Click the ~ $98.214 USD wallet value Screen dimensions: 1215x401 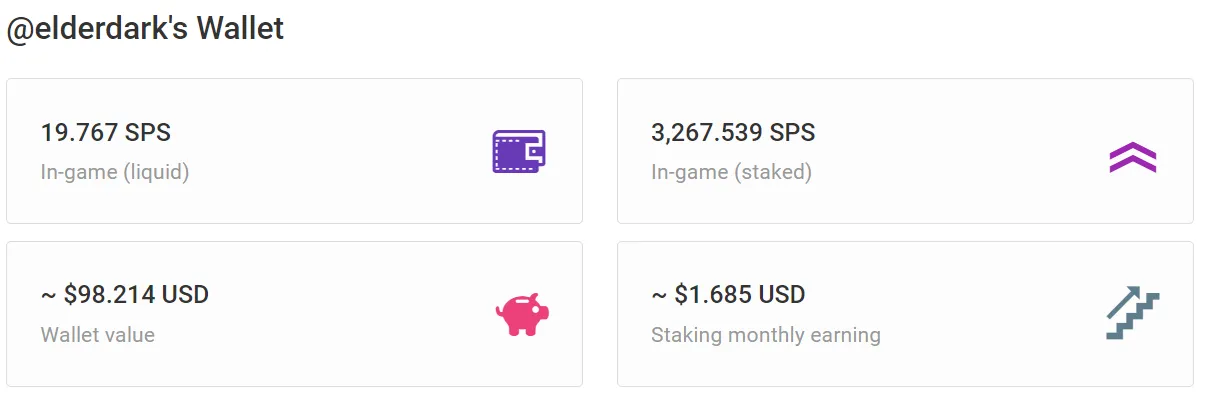(x=125, y=294)
